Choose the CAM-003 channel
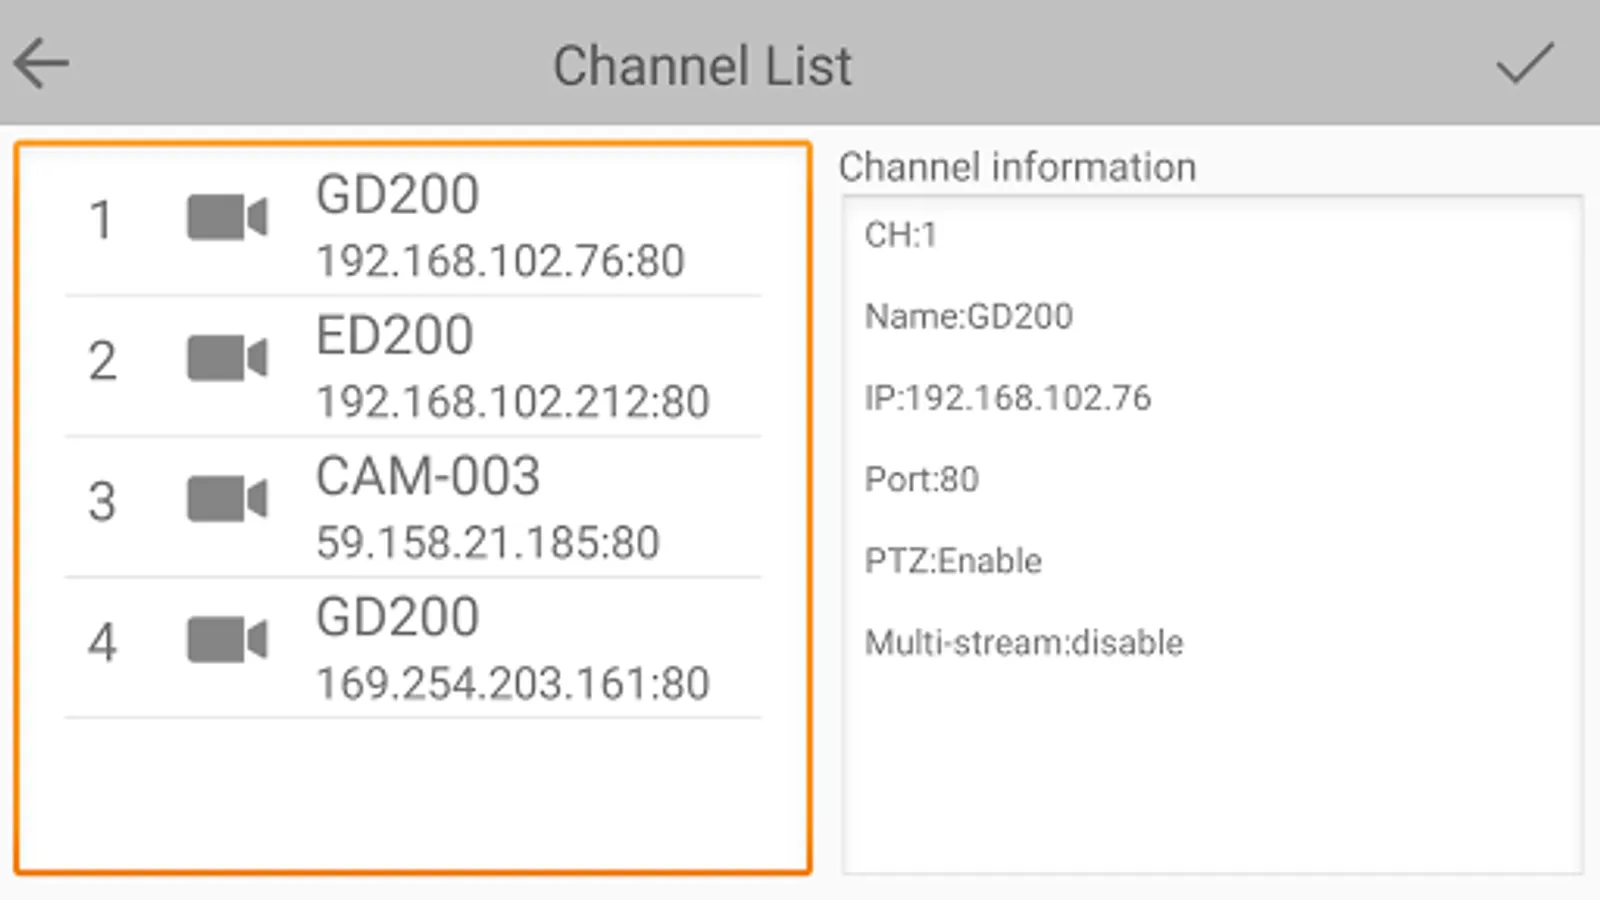The height and width of the screenshot is (900, 1600). (x=428, y=477)
